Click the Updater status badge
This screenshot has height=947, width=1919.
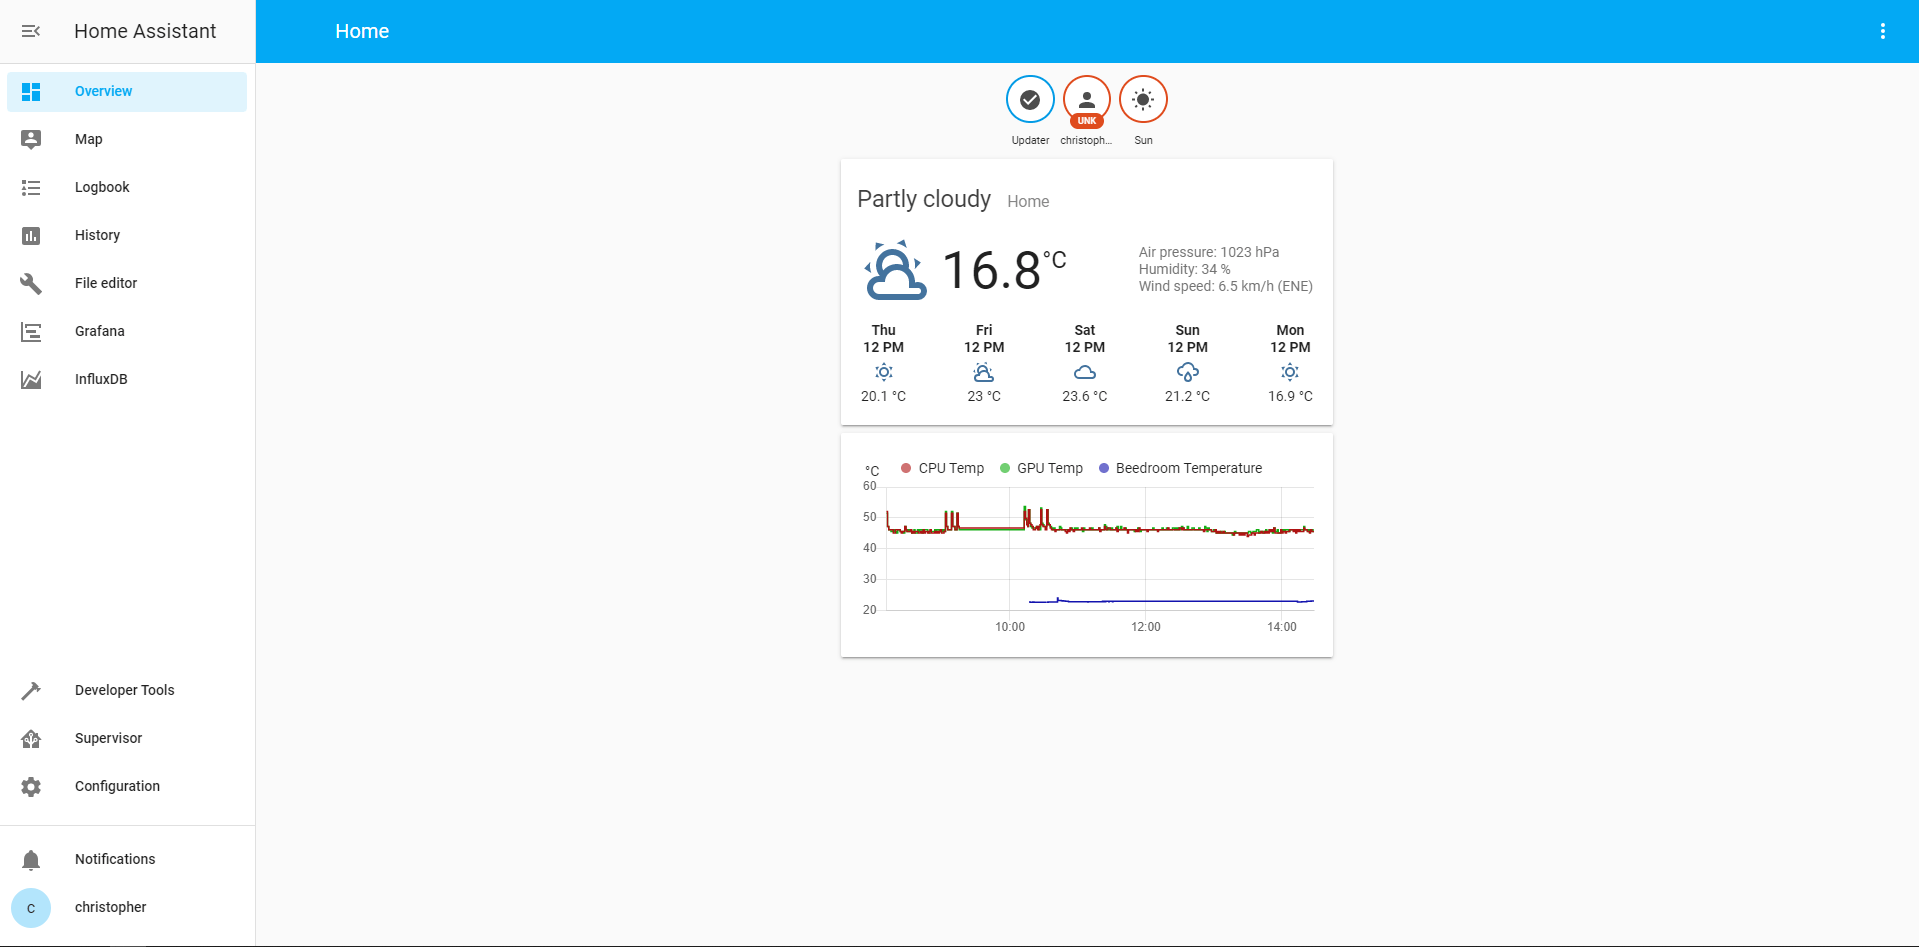[1030, 99]
